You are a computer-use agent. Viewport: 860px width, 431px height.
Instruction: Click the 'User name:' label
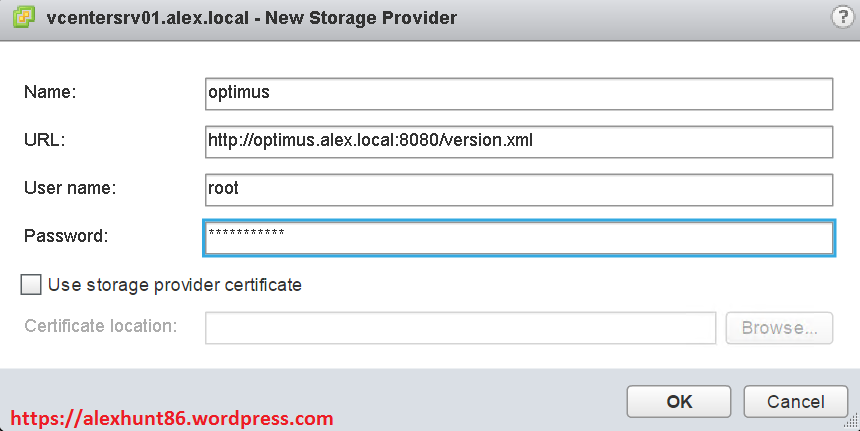(x=70, y=188)
